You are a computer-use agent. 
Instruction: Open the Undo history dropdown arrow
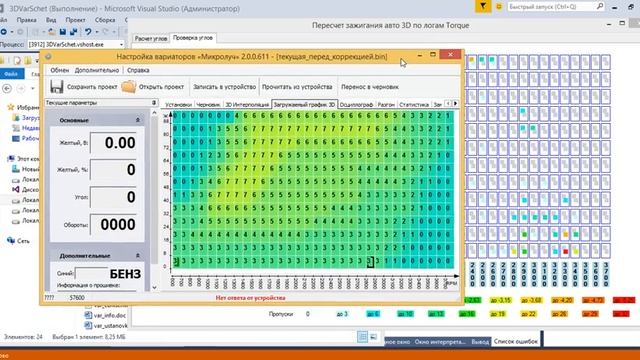(x=96, y=31)
